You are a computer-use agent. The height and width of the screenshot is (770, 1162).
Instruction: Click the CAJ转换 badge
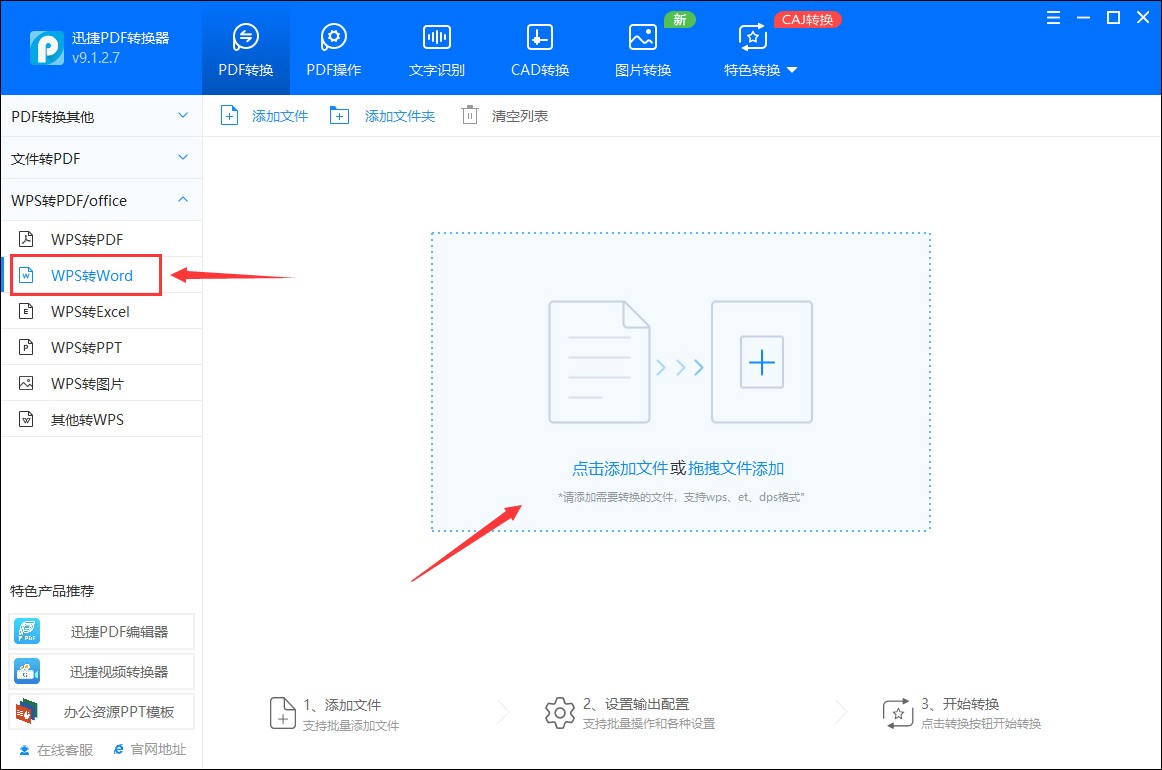[x=807, y=19]
